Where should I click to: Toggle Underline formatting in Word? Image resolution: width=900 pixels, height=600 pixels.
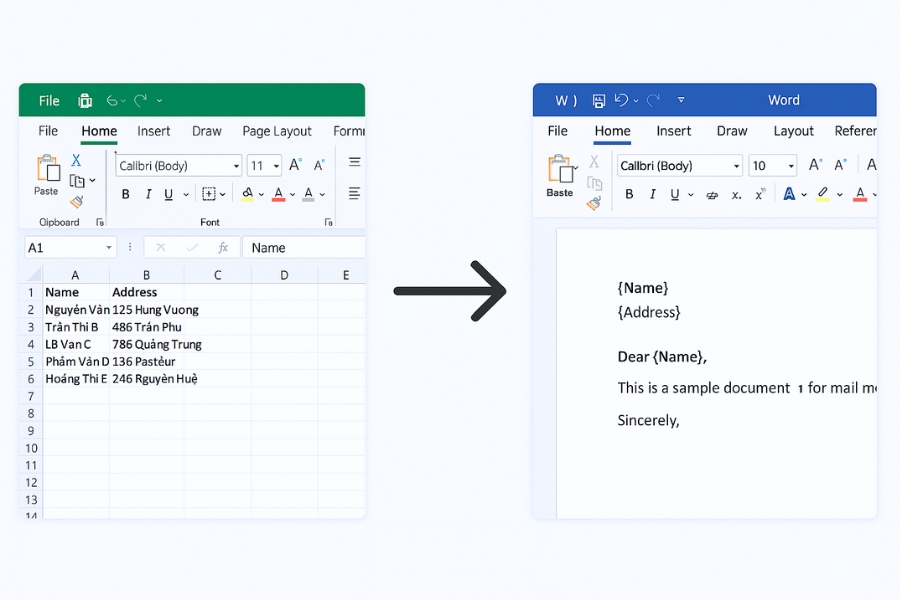click(x=674, y=193)
